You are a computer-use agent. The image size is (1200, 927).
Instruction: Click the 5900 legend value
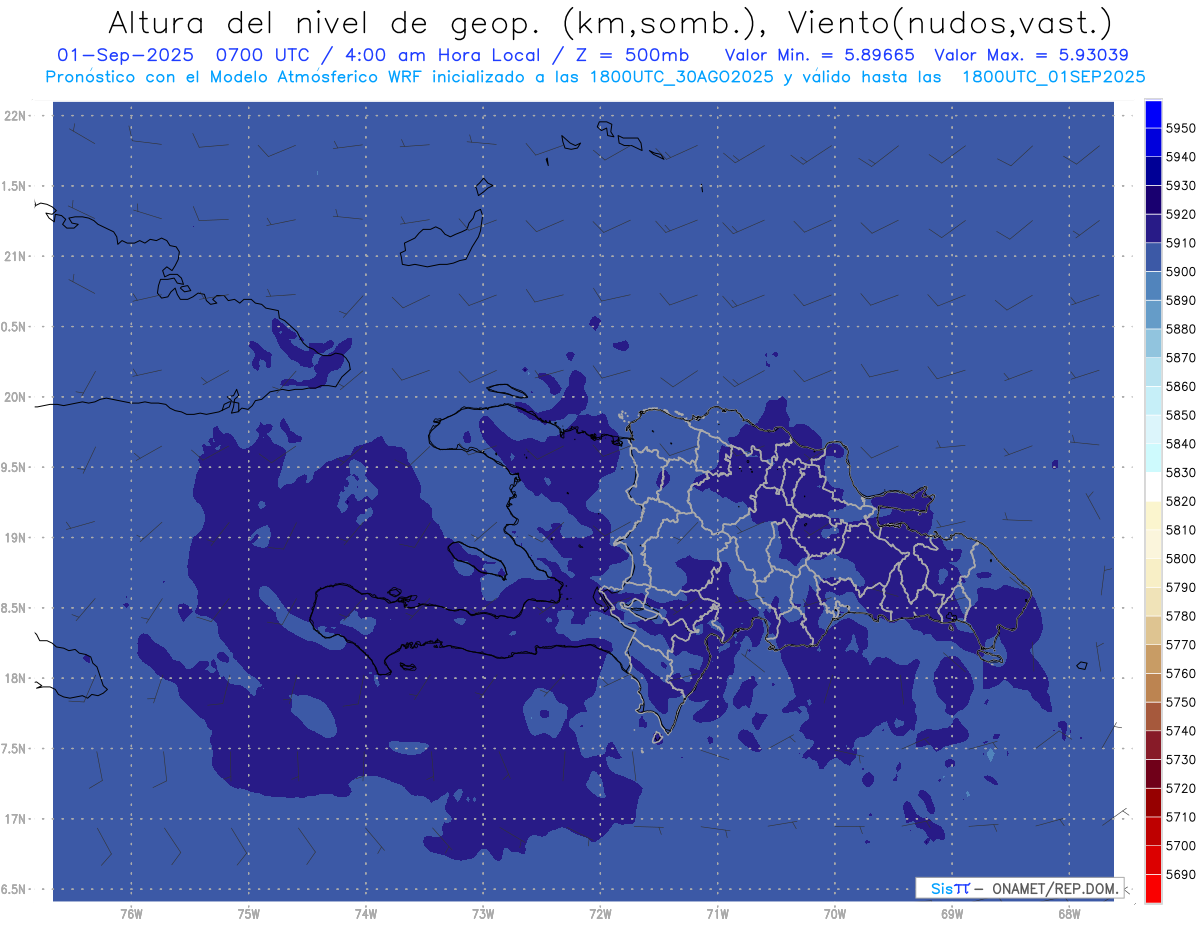(1181, 272)
